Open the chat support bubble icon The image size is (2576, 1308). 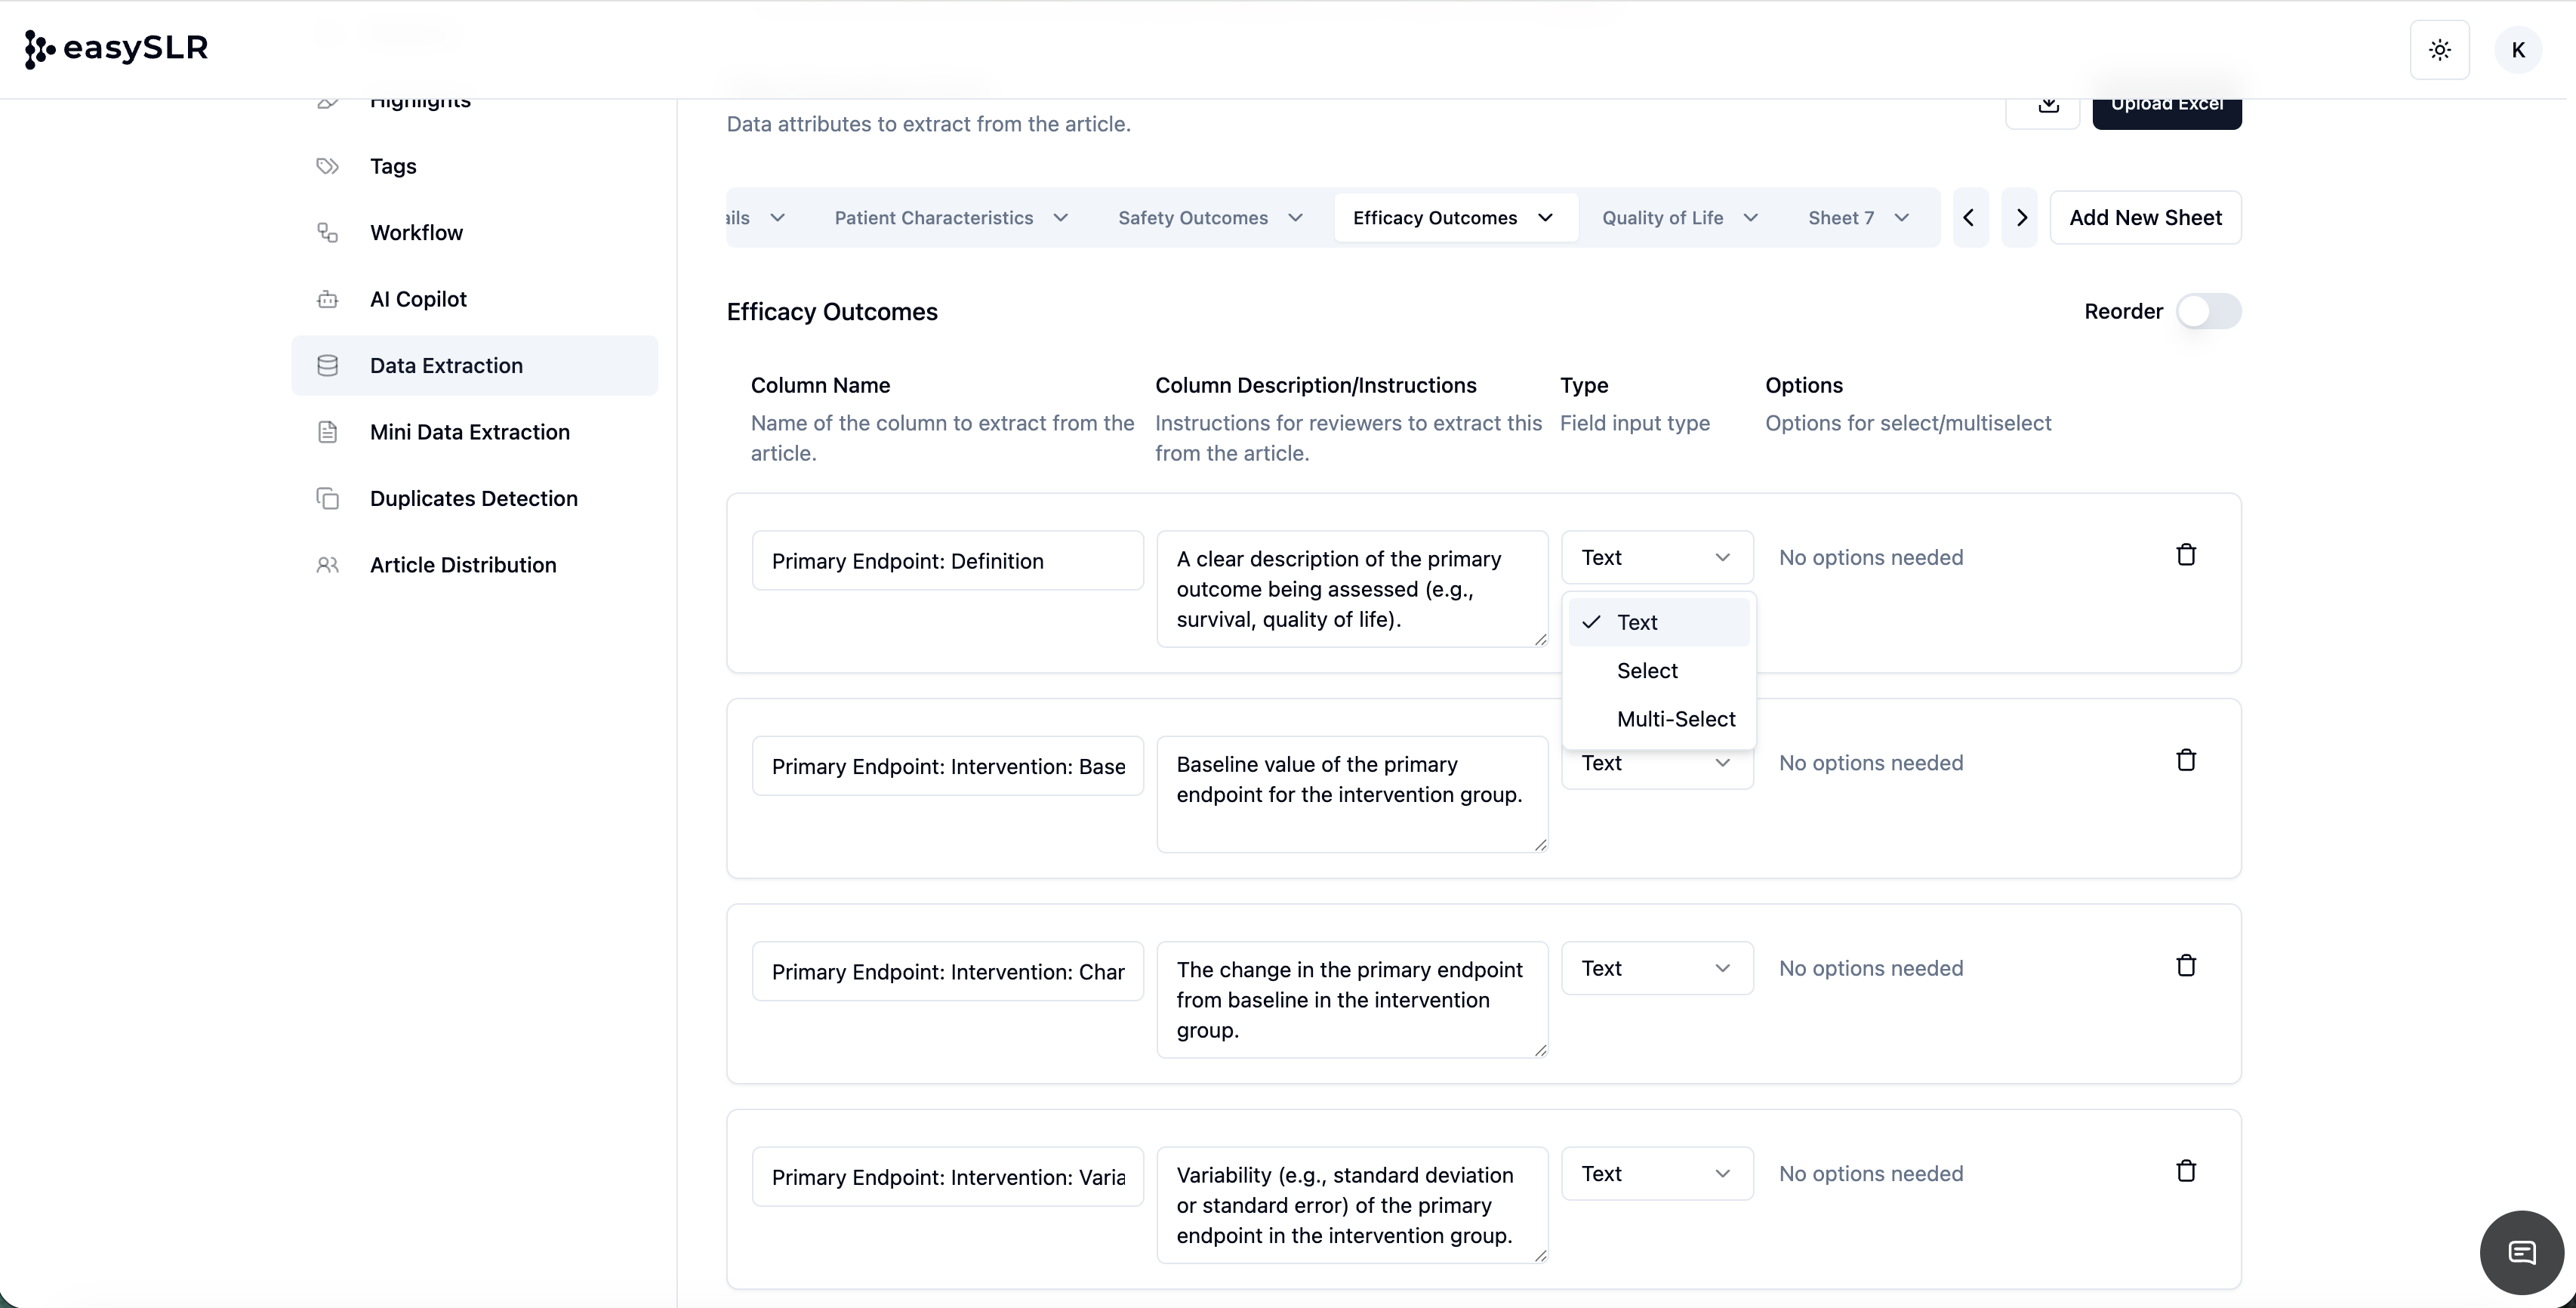(x=2521, y=1251)
